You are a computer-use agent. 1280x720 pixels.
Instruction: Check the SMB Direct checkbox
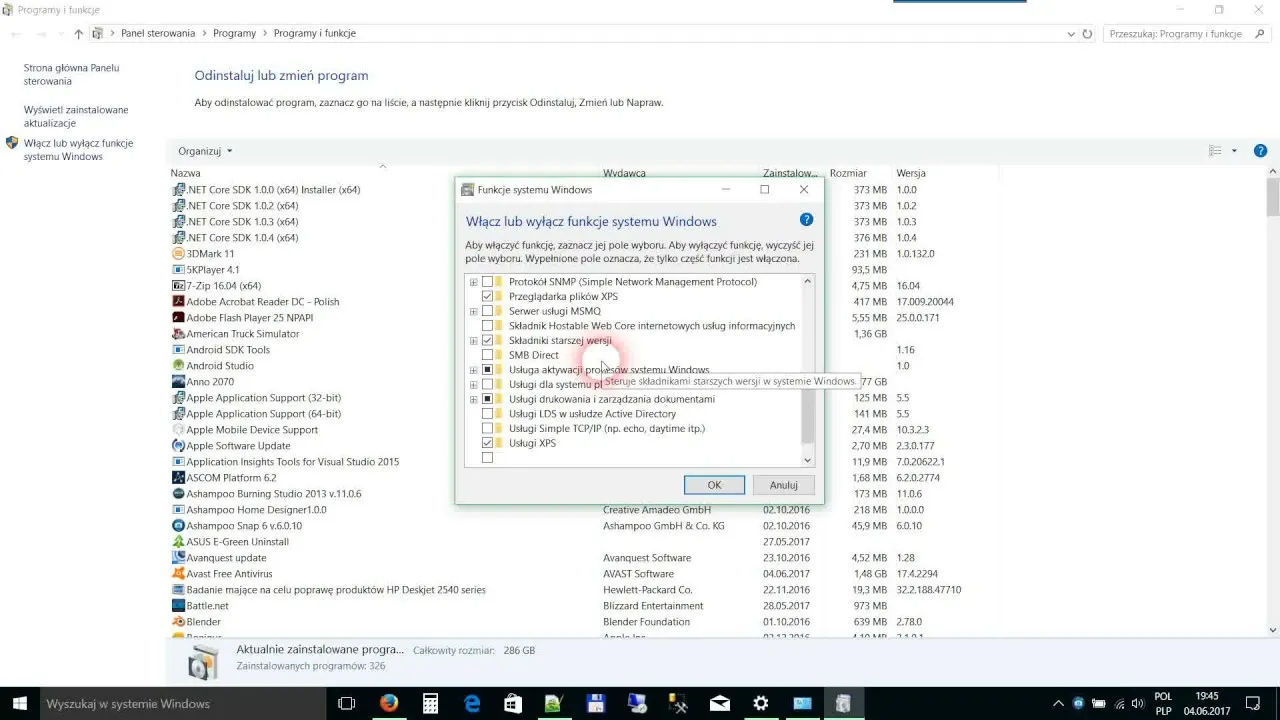(x=488, y=355)
